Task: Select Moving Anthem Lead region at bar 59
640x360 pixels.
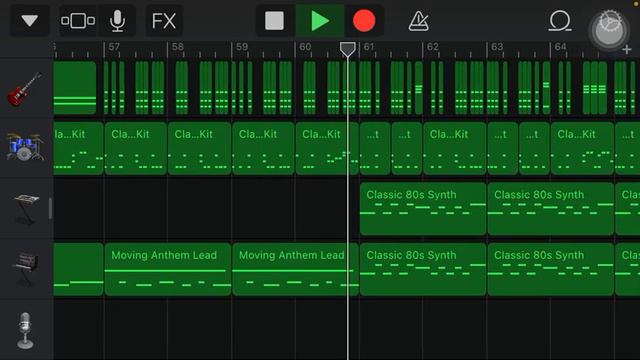Action: coord(295,269)
